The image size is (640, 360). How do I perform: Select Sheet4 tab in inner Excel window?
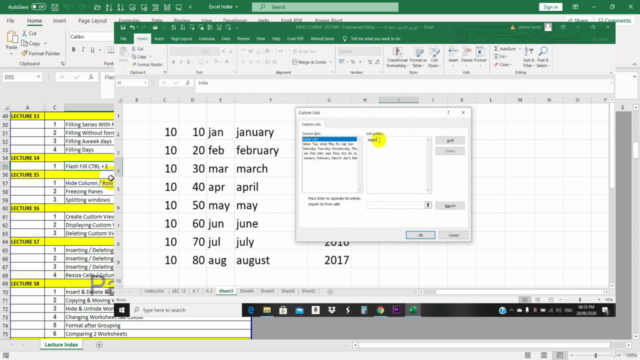coord(247,291)
